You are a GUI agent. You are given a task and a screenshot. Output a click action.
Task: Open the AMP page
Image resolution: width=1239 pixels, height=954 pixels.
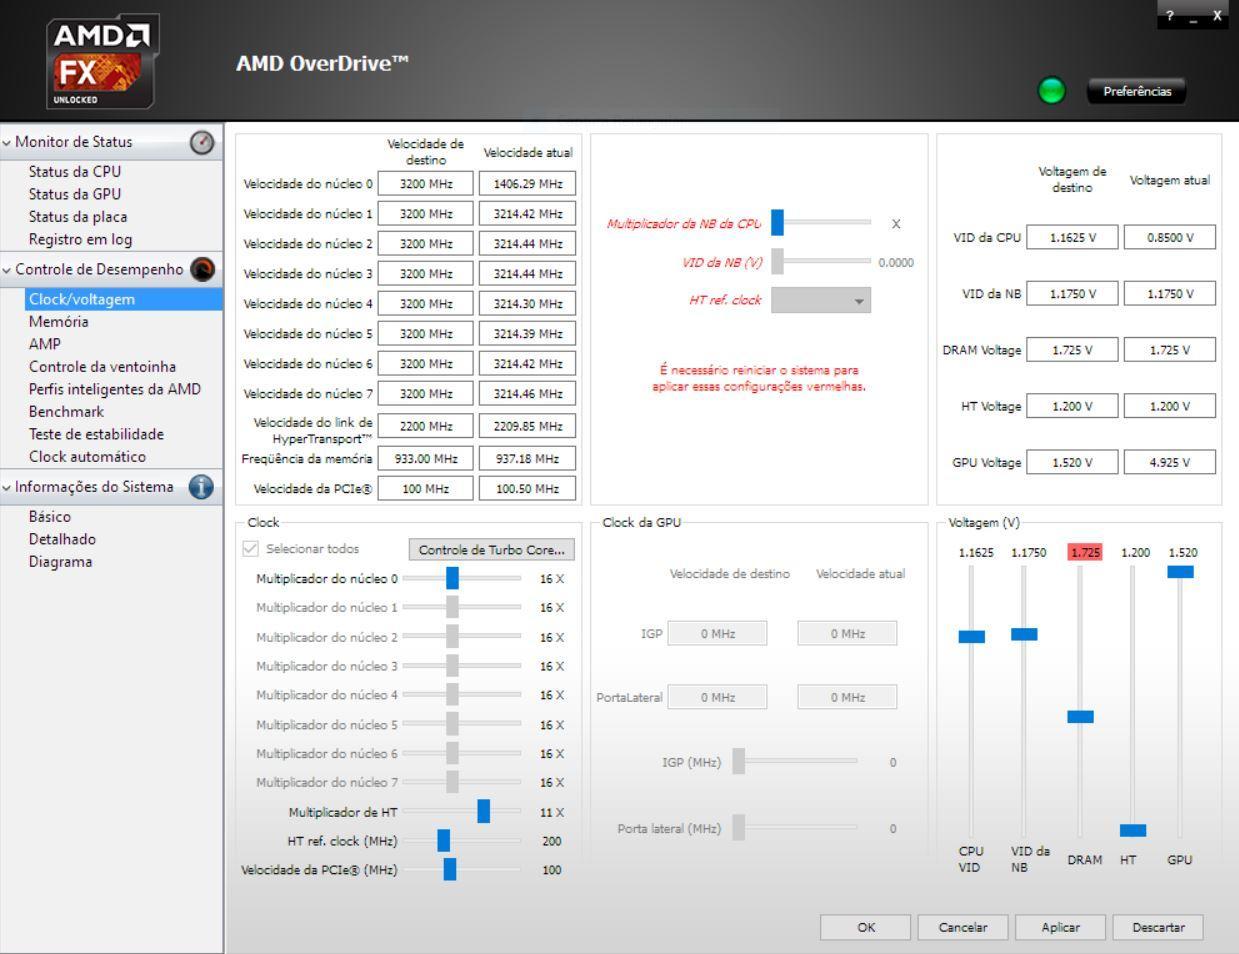point(45,344)
